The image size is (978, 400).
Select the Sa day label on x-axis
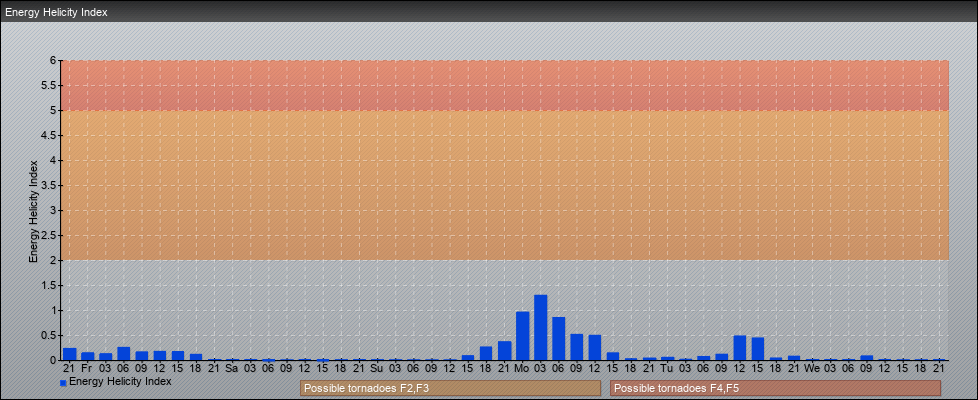pyautogui.click(x=232, y=369)
